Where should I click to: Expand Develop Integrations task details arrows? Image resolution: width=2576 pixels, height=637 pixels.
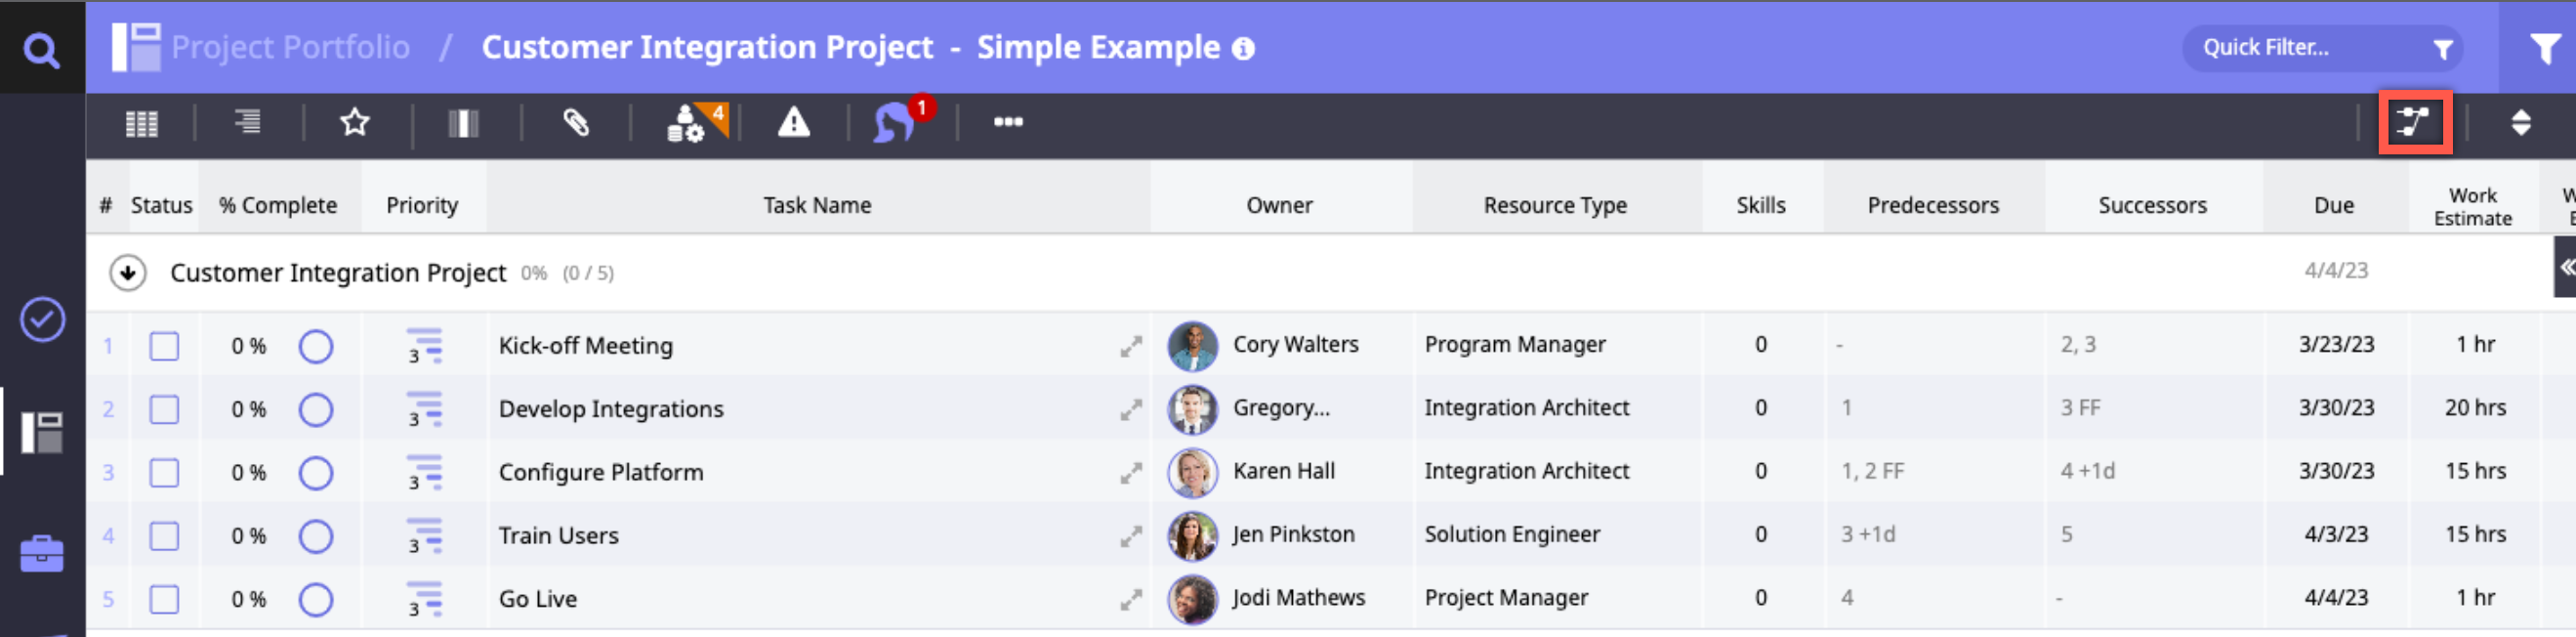tap(1131, 409)
